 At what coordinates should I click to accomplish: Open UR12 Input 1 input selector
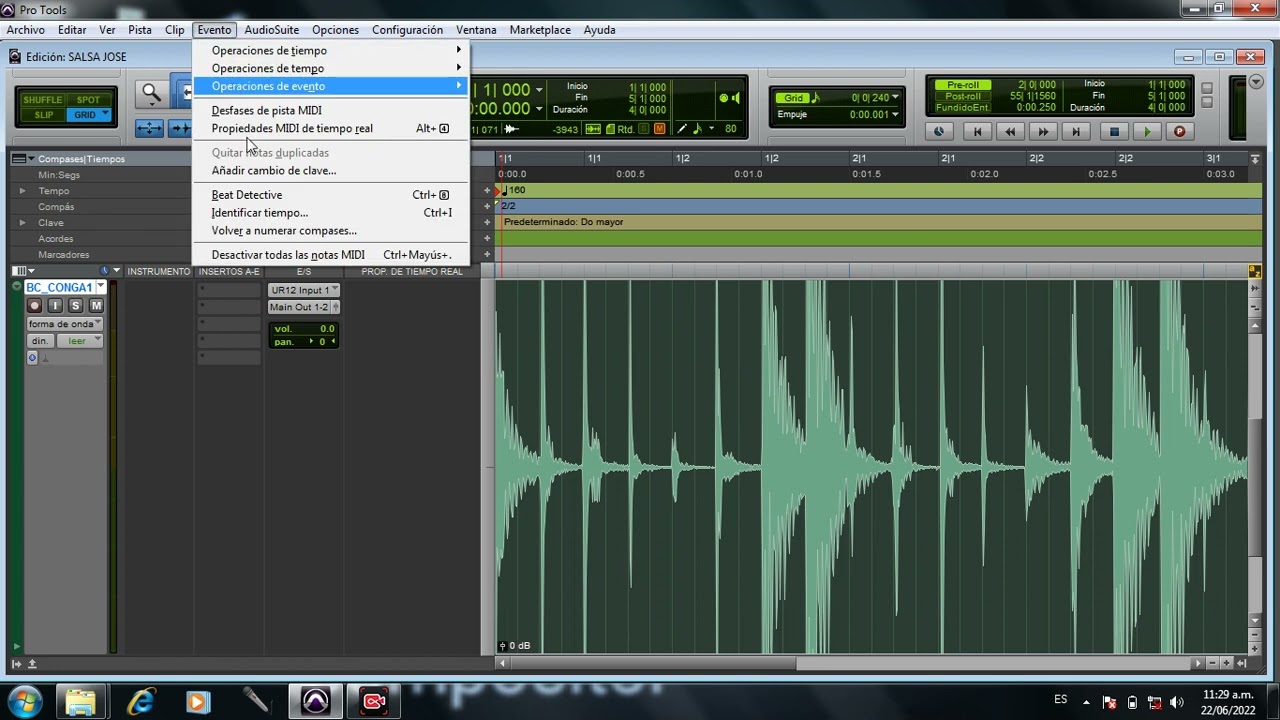tap(304, 290)
